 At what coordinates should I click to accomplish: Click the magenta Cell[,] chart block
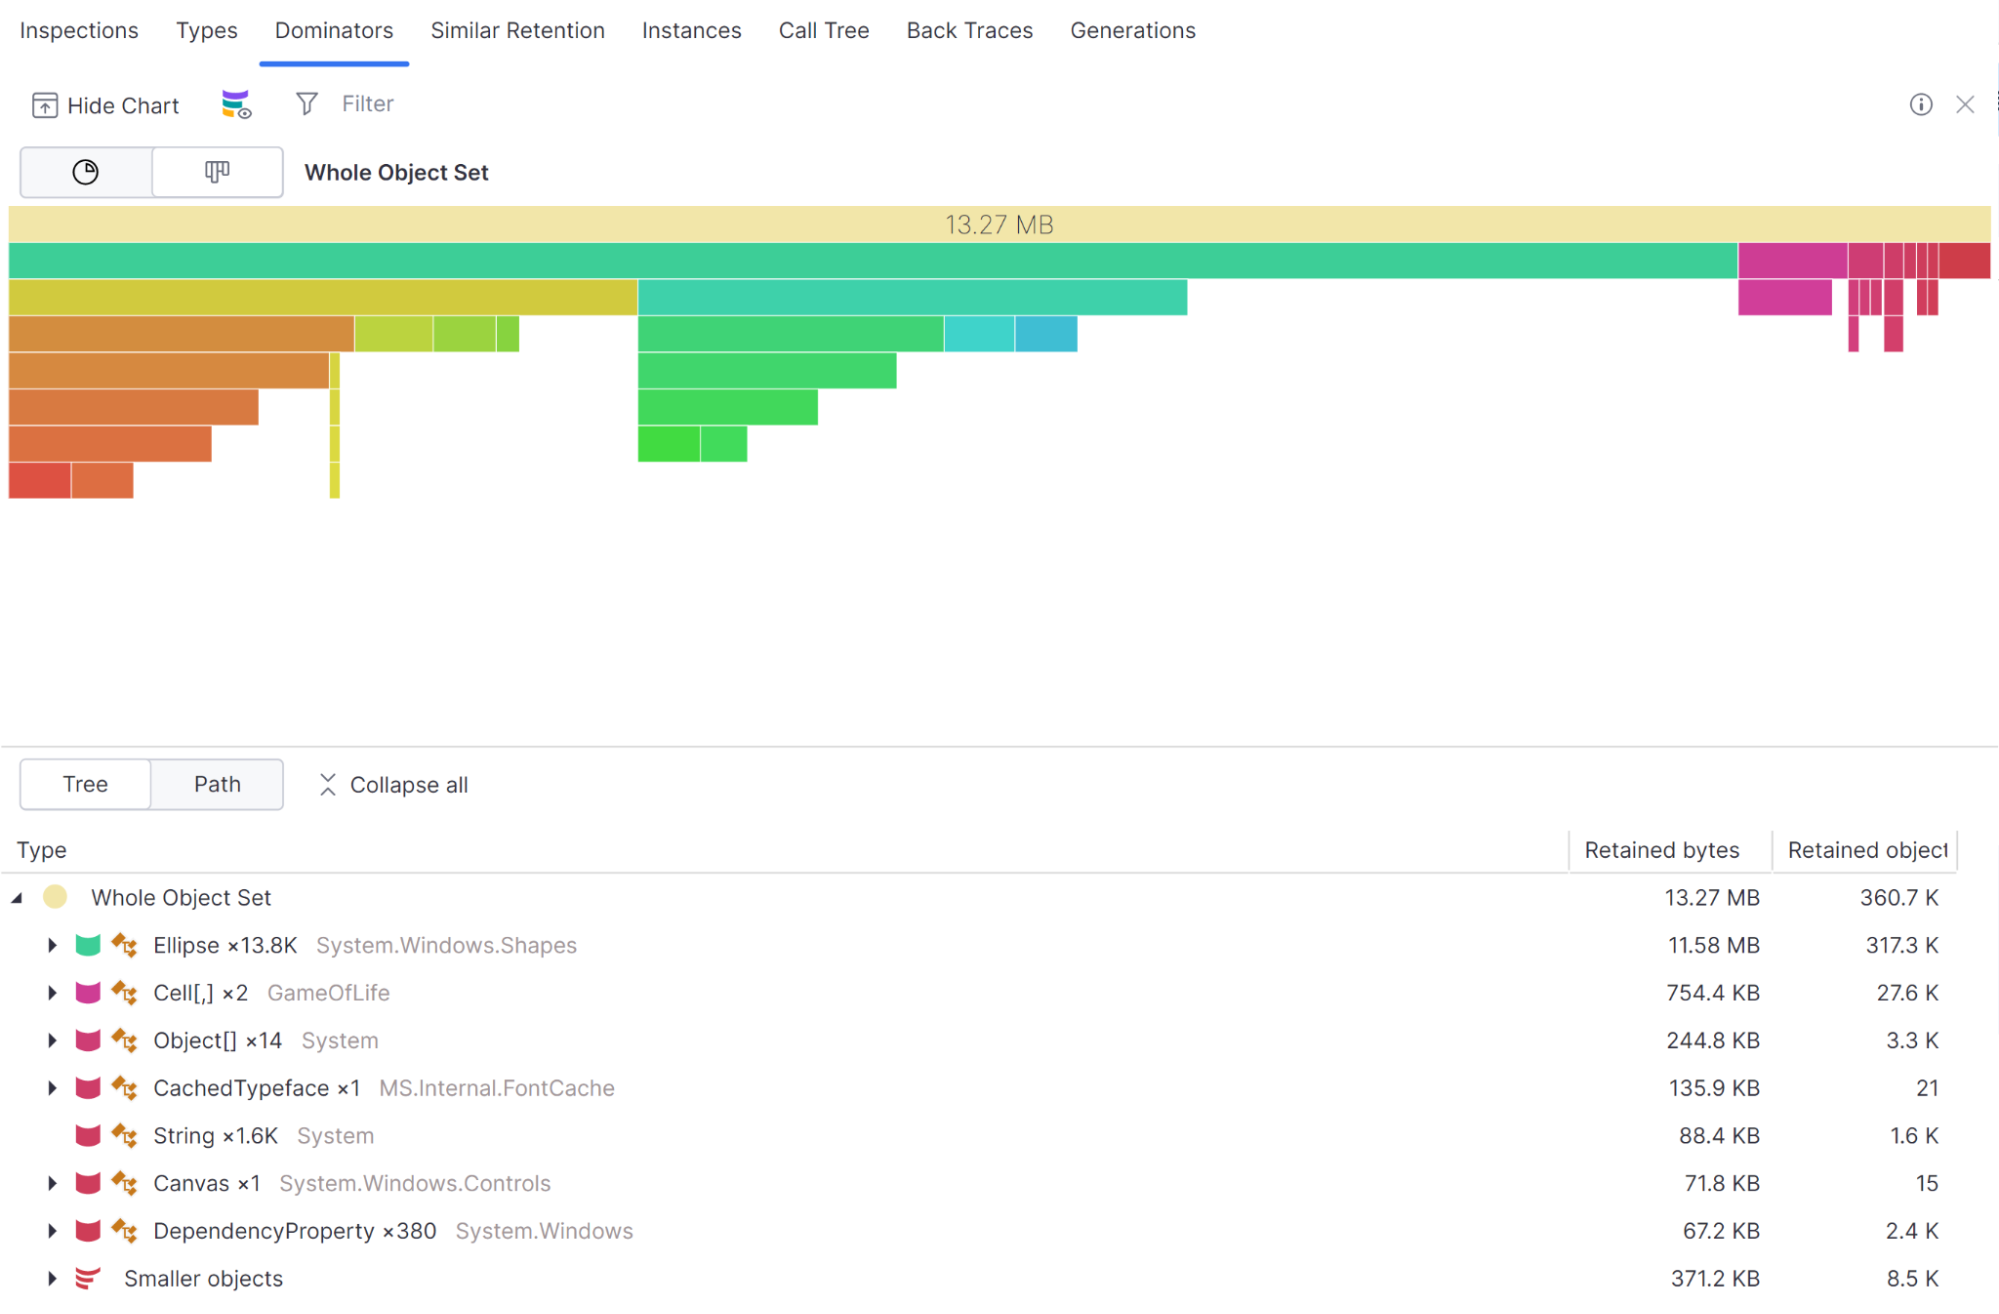[x=1791, y=261]
